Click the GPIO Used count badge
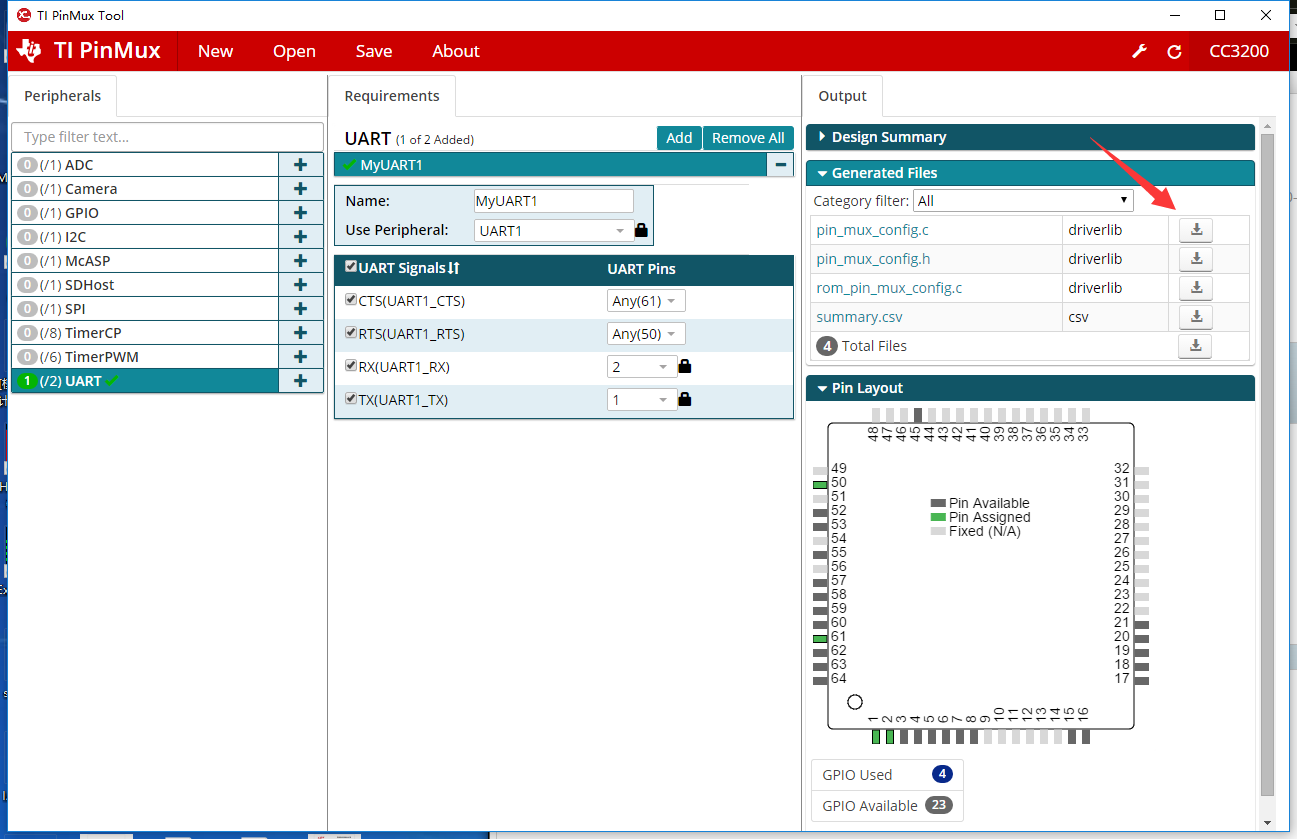Viewport: 1297px width, 839px height. [x=942, y=775]
